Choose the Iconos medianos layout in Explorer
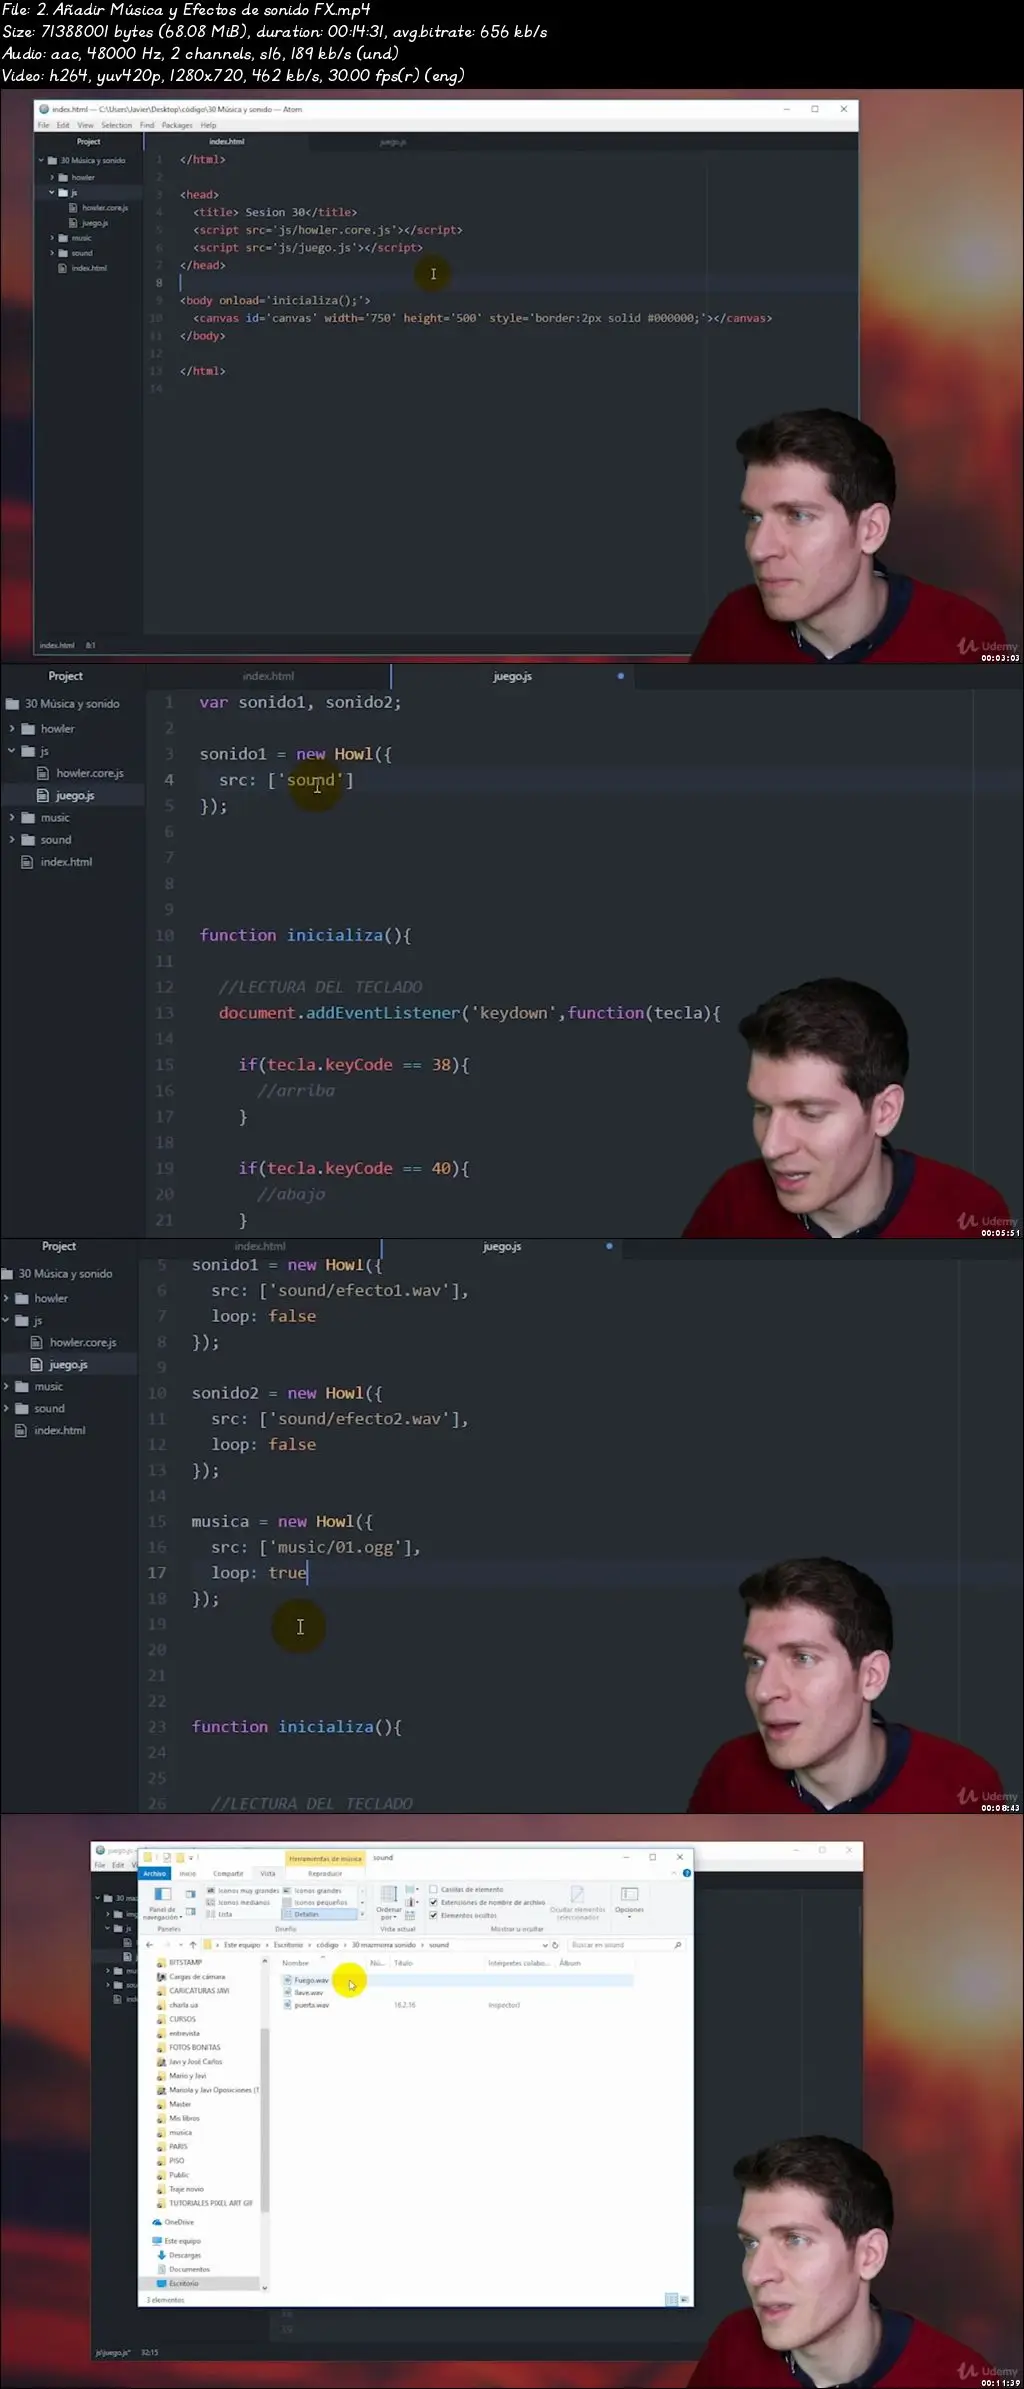 (x=239, y=1902)
